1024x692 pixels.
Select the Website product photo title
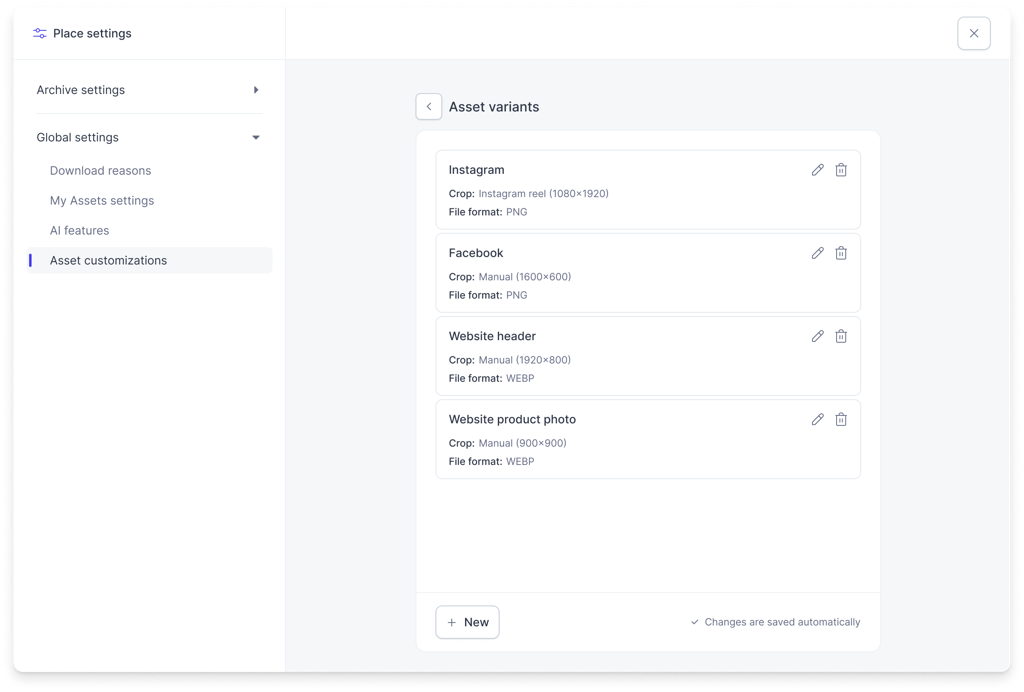point(512,420)
